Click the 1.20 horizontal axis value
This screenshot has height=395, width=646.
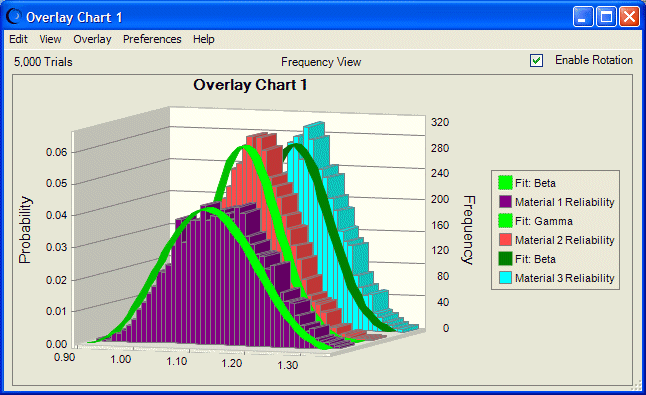pyautogui.click(x=232, y=363)
